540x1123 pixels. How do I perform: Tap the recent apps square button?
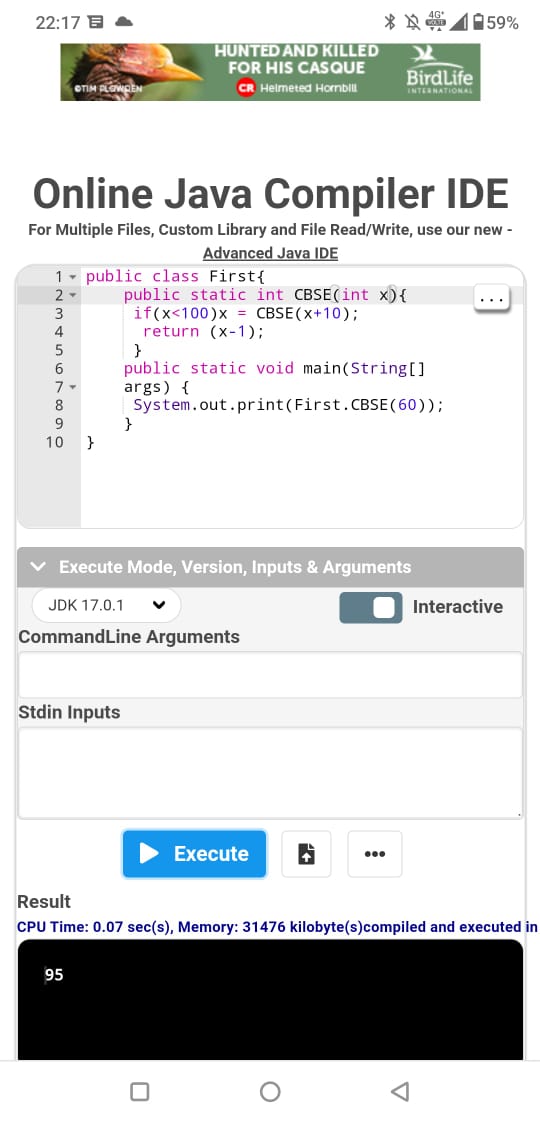[x=140, y=1091]
